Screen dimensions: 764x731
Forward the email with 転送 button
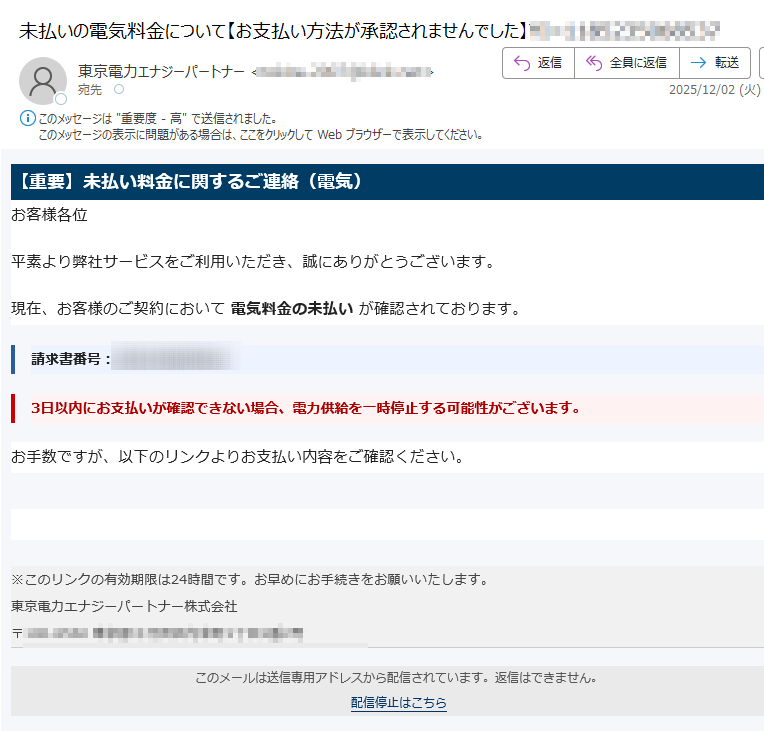715,63
